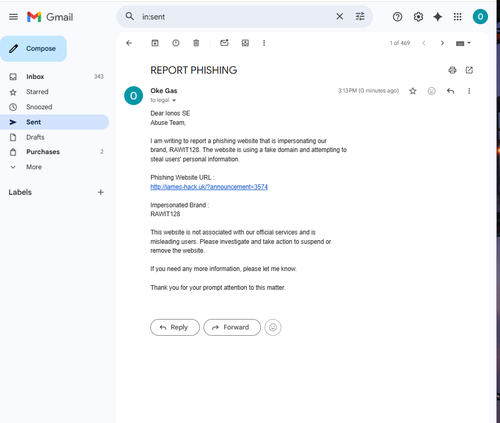Open the email in a new window
This screenshot has height=423, width=500.
469,70
